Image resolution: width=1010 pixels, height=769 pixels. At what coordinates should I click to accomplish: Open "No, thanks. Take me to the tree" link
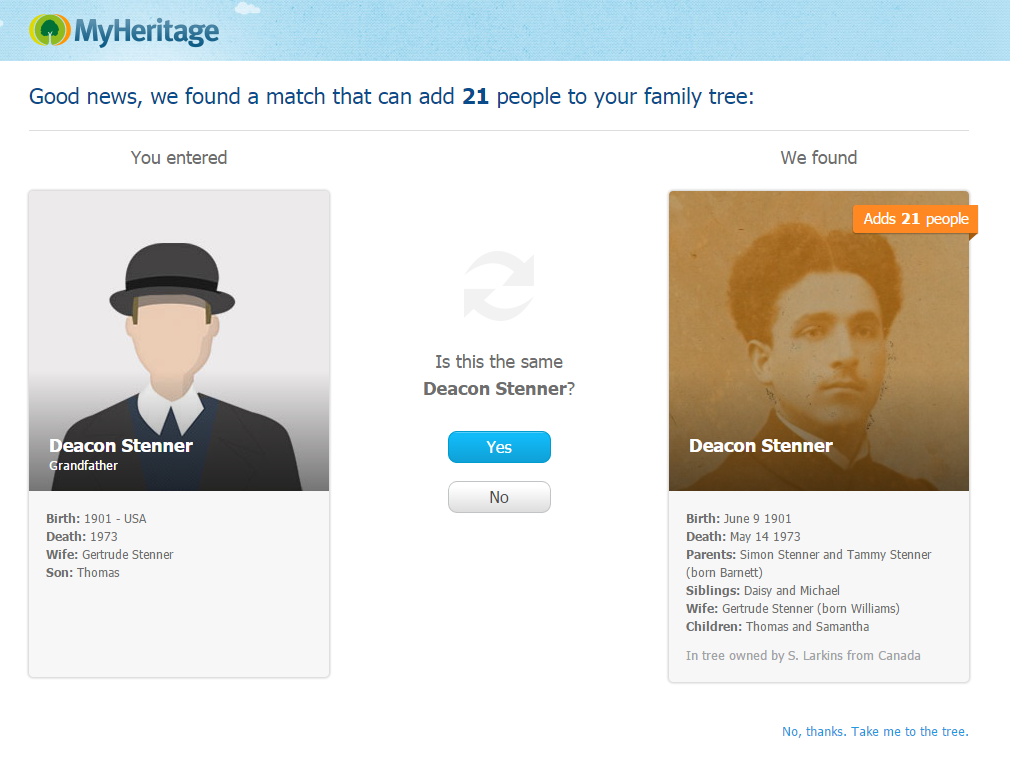(x=875, y=731)
